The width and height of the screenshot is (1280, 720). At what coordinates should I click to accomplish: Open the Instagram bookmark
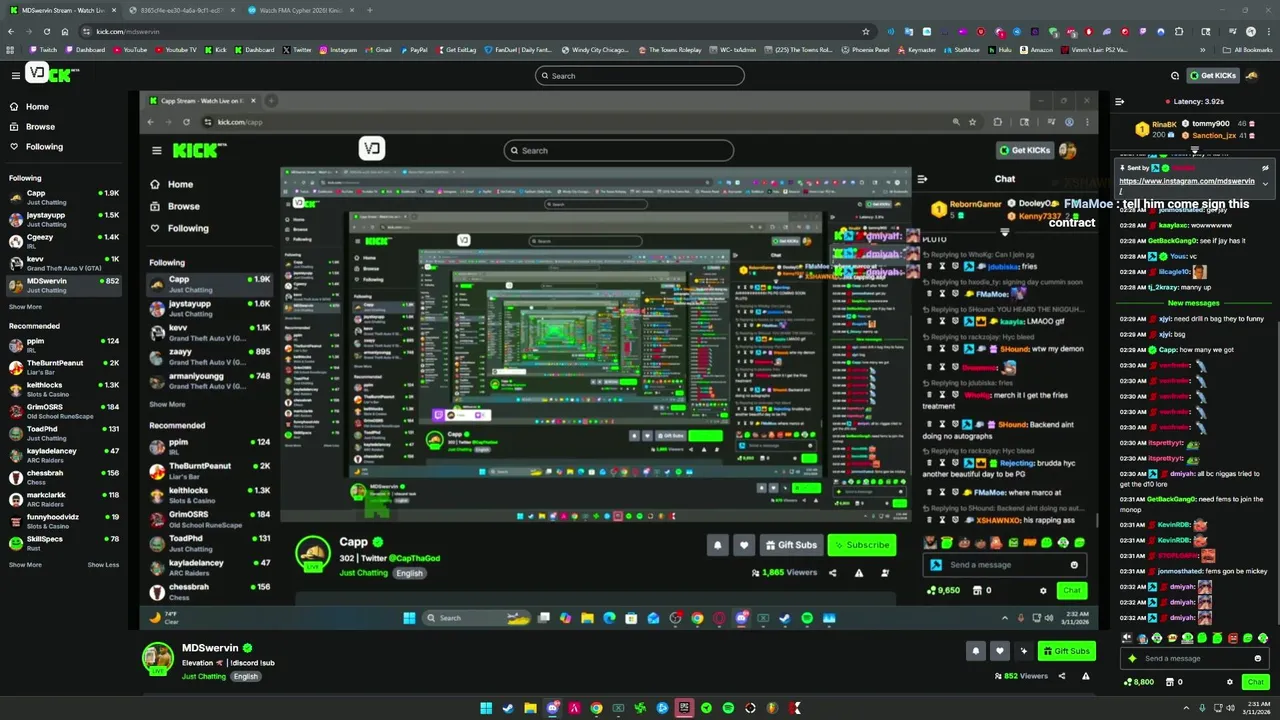[337, 50]
